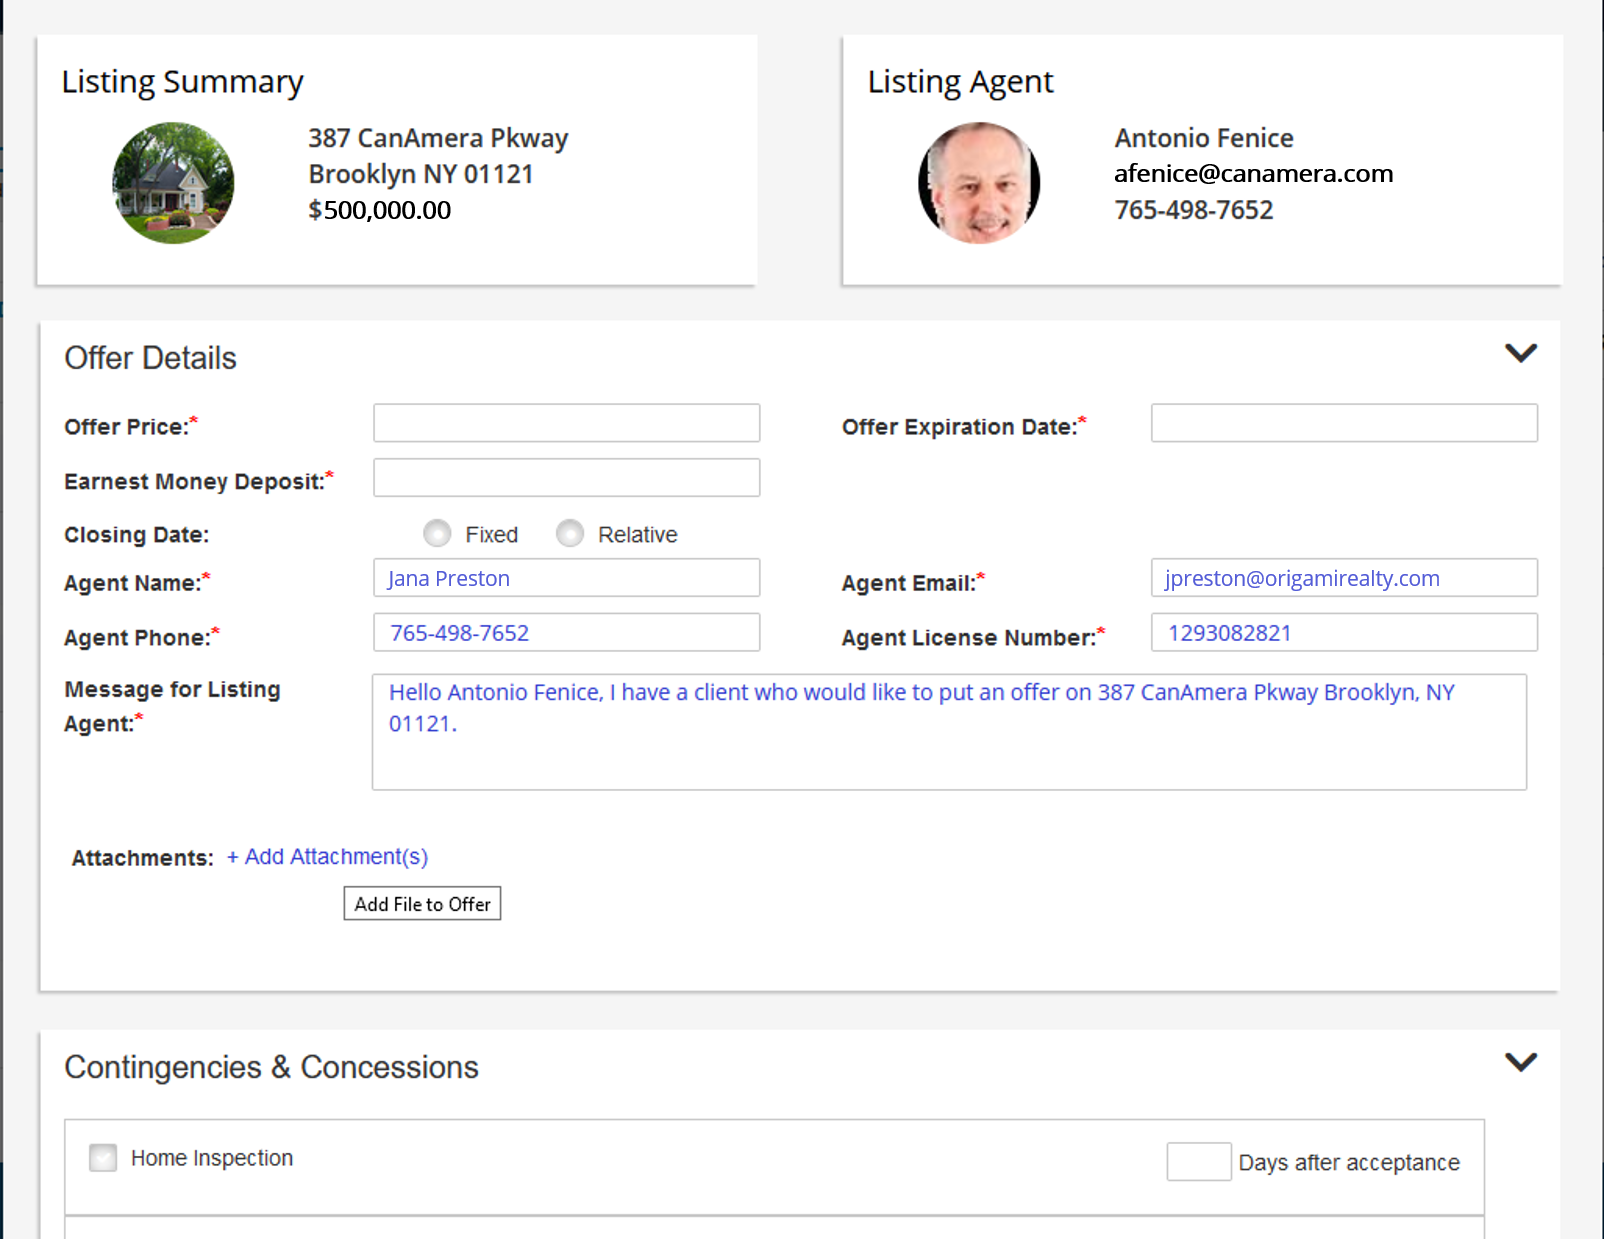Edit the Agent Name field showing Jana Preston
This screenshot has height=1239, width=1604.
(566, 577)
